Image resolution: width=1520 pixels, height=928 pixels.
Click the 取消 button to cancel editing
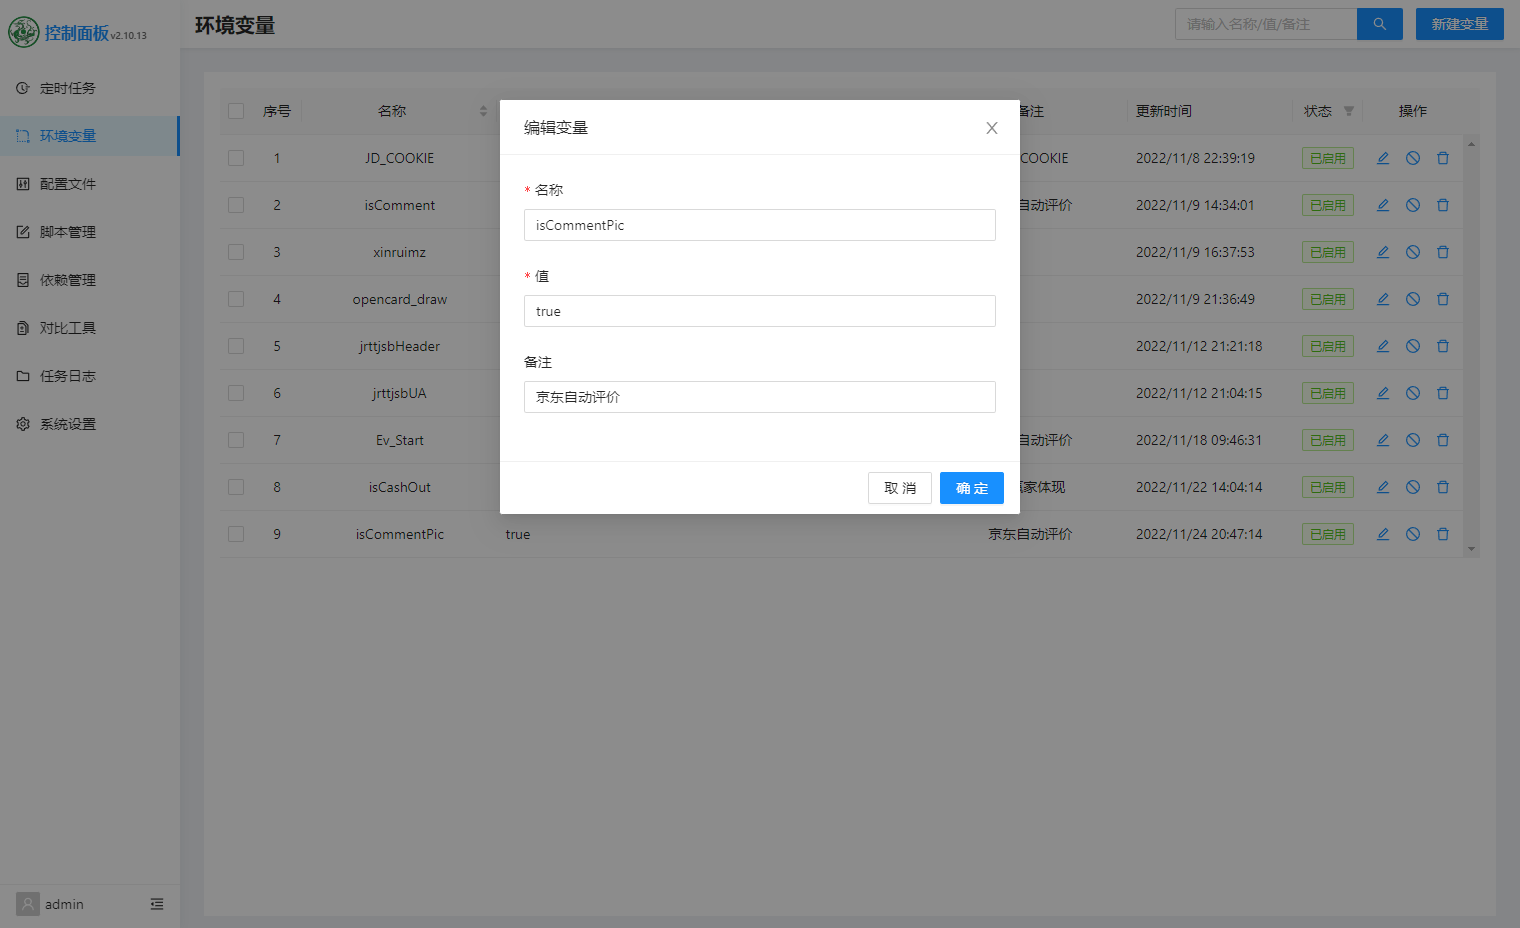point(900,488)
